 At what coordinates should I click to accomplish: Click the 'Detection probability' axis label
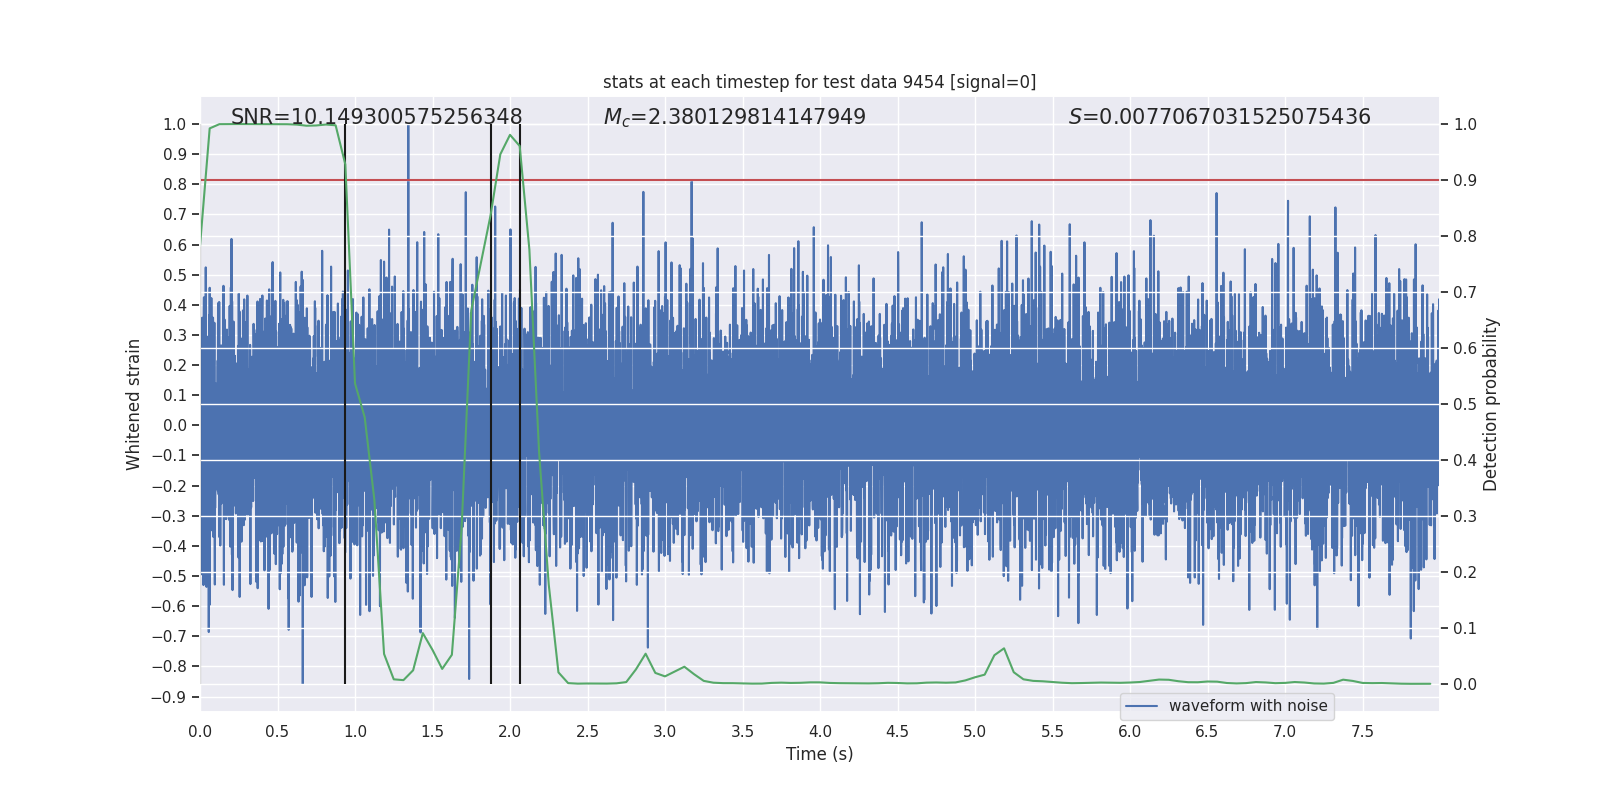(x=1490, y=404)
